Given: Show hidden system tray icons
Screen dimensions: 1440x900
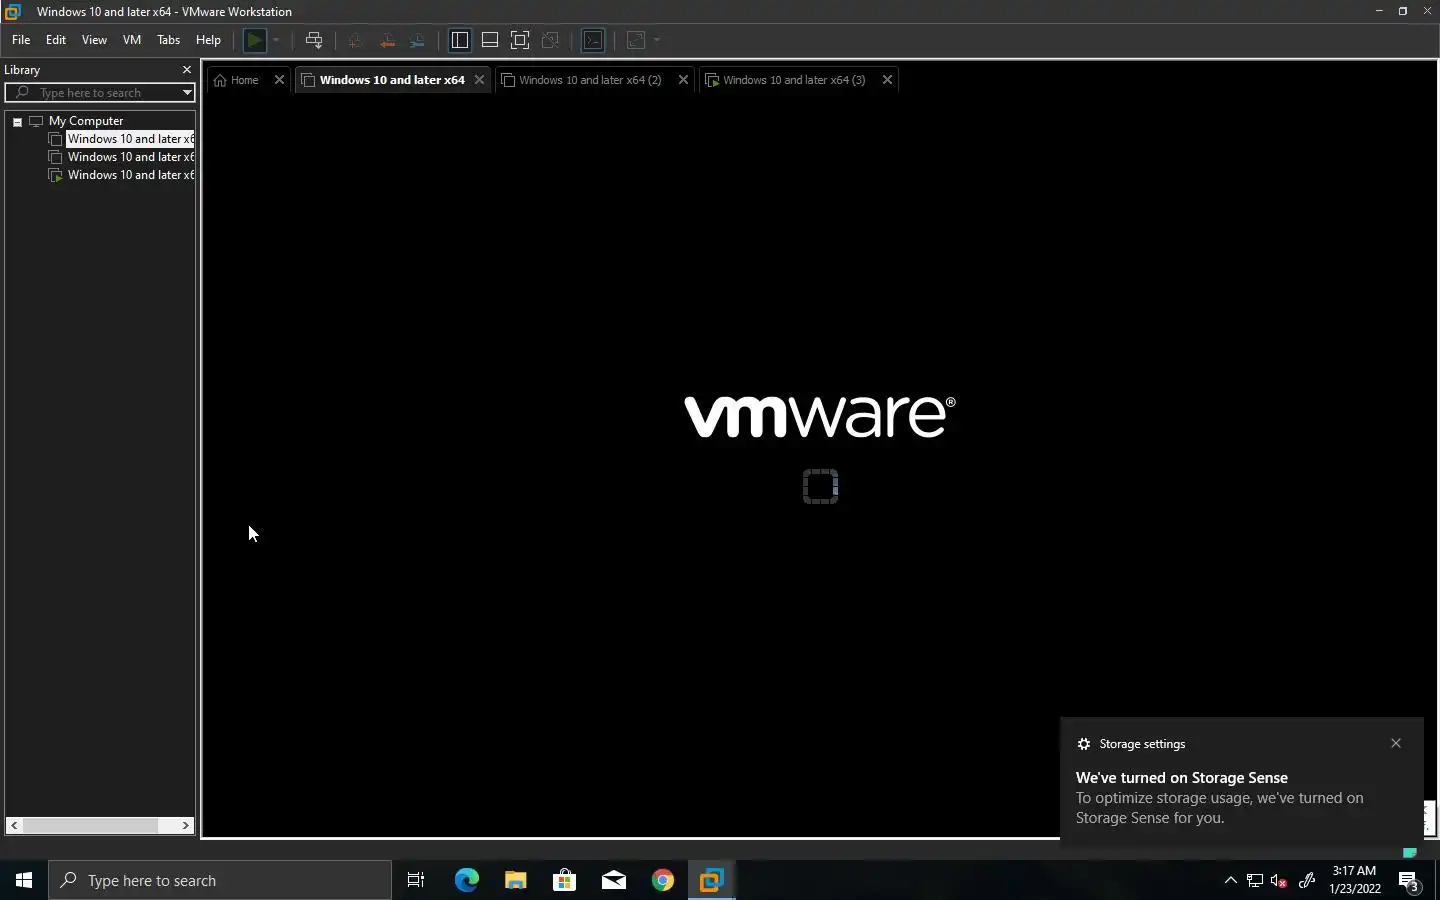Looking at the screenshot, I should click(x=1230, y=880).
